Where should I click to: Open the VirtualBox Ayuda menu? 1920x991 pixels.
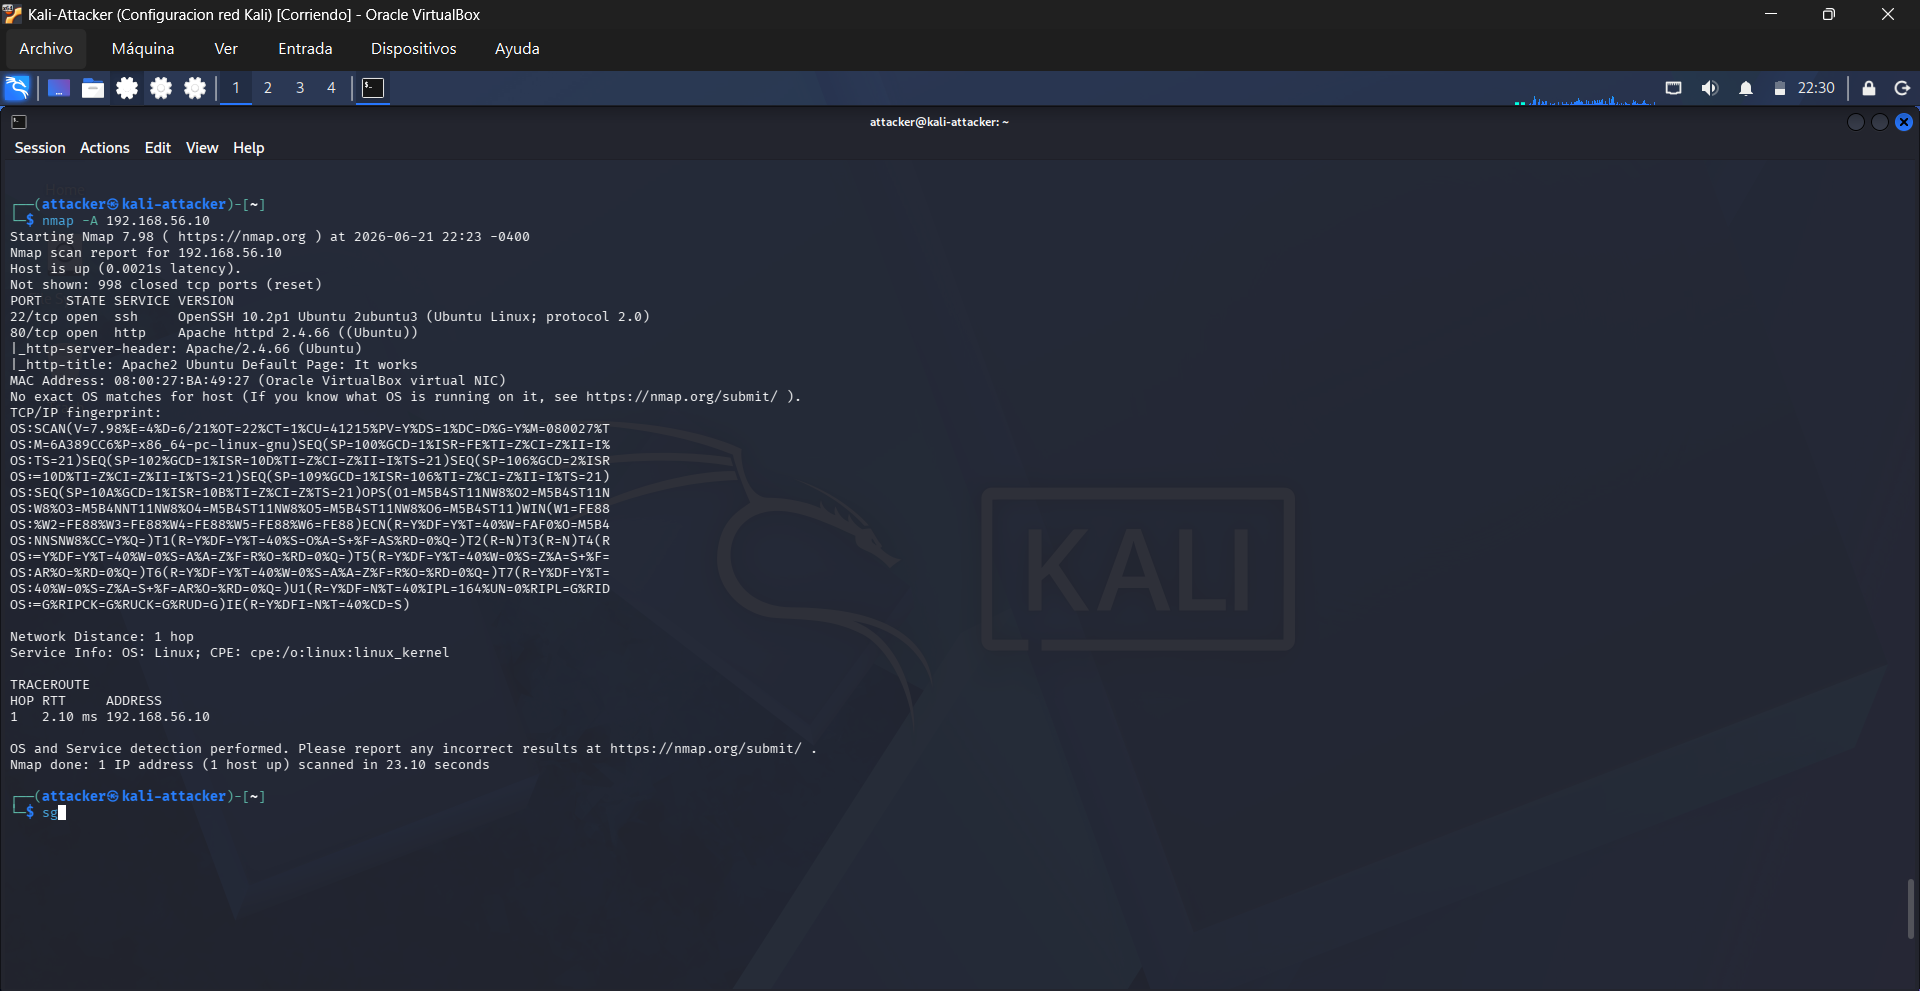point(517,49)
